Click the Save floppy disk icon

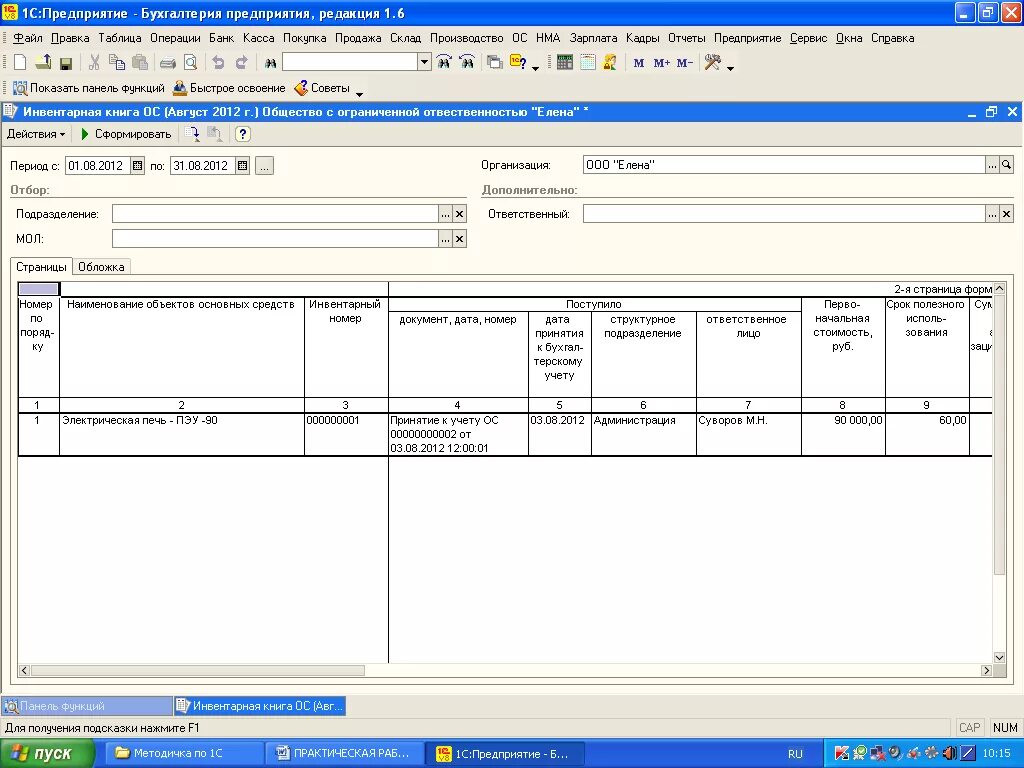65,63
